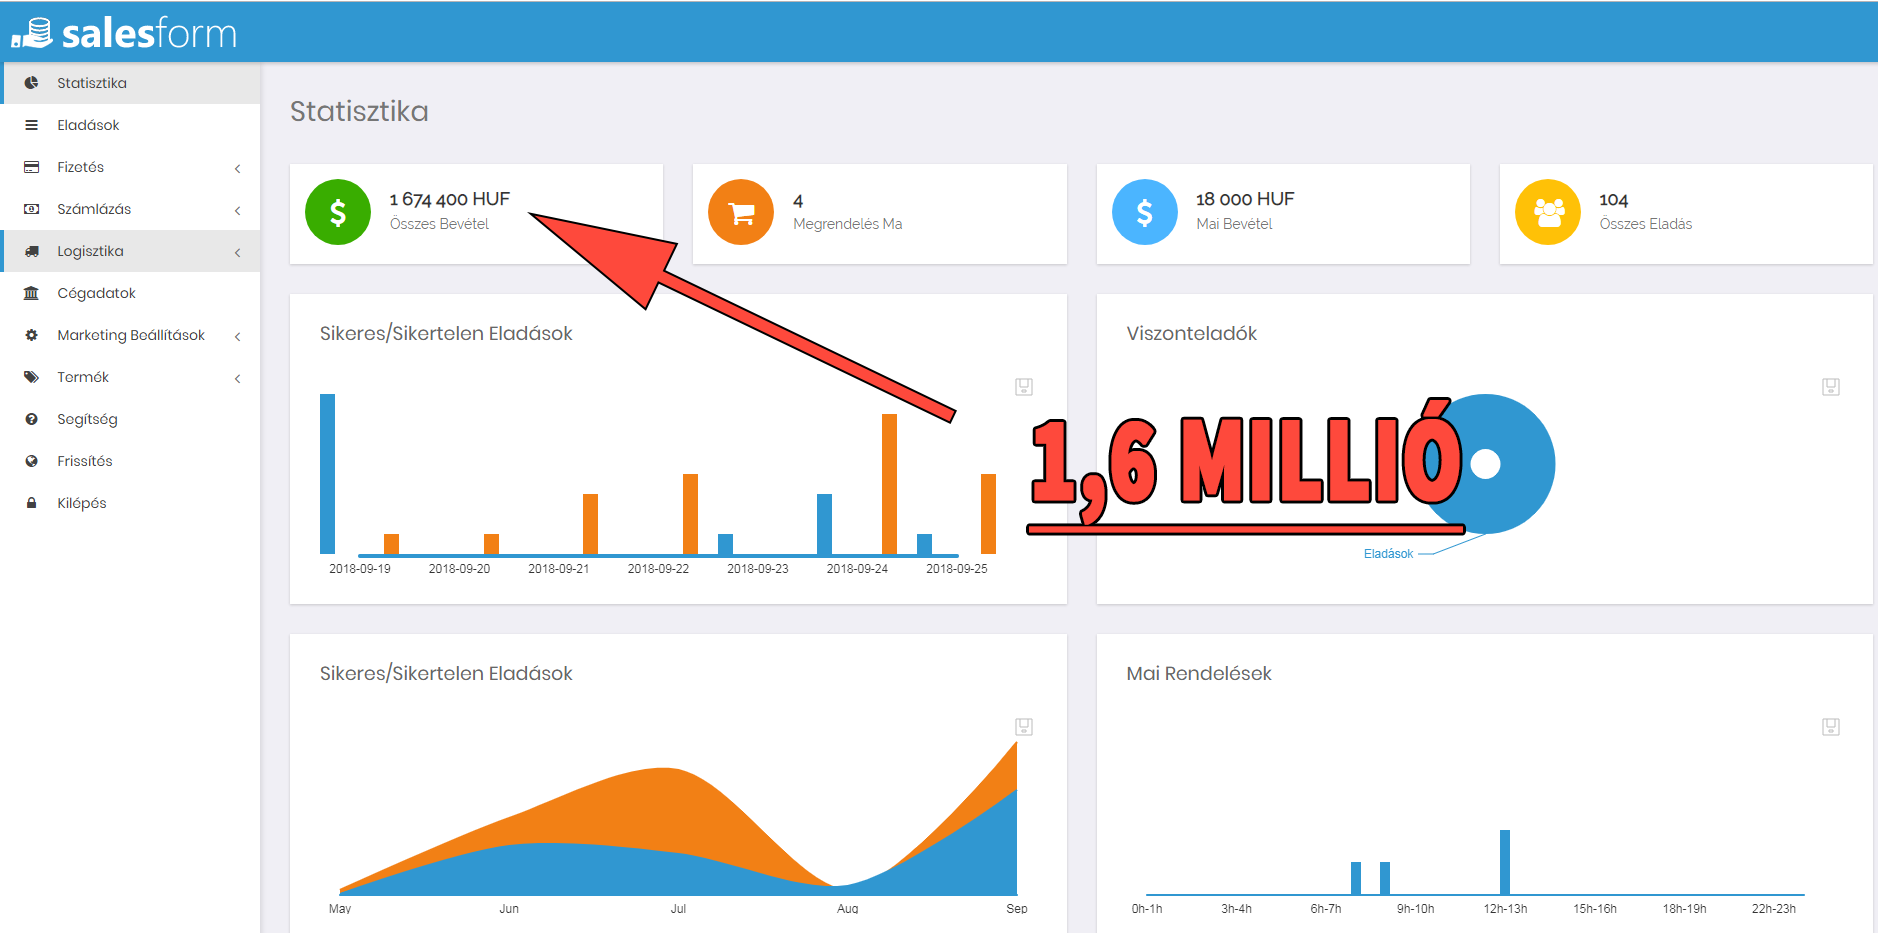Click save icon on Mai Rendelések chart
Image resolution: width=1878 pixels, height=933 pixels.
1830,727
